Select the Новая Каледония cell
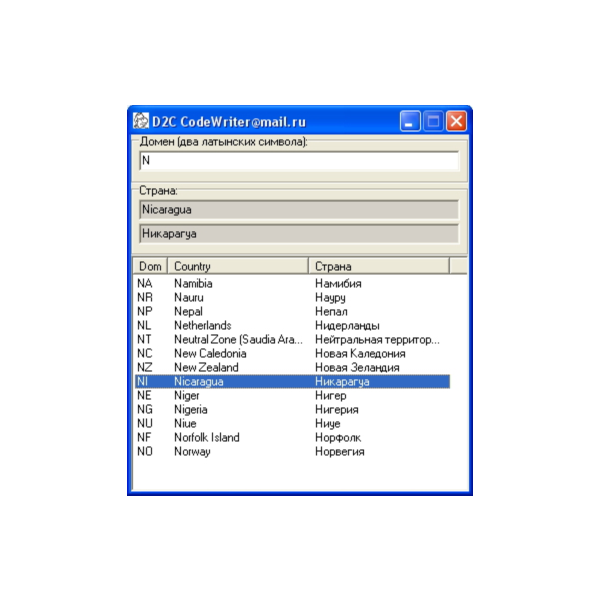 (x=360, y=353)
